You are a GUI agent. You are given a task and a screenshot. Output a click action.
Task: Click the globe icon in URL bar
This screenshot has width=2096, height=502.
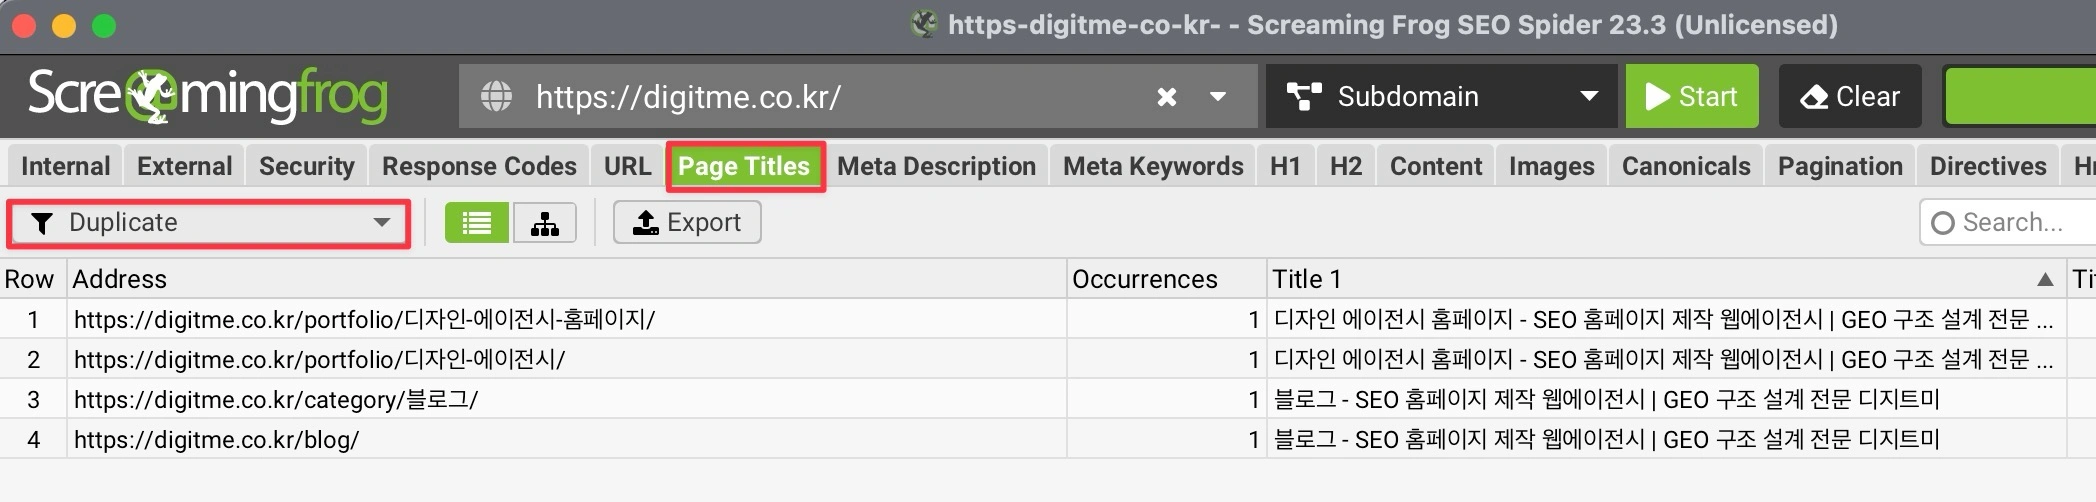pyautogui.click(x=496, y=97)
